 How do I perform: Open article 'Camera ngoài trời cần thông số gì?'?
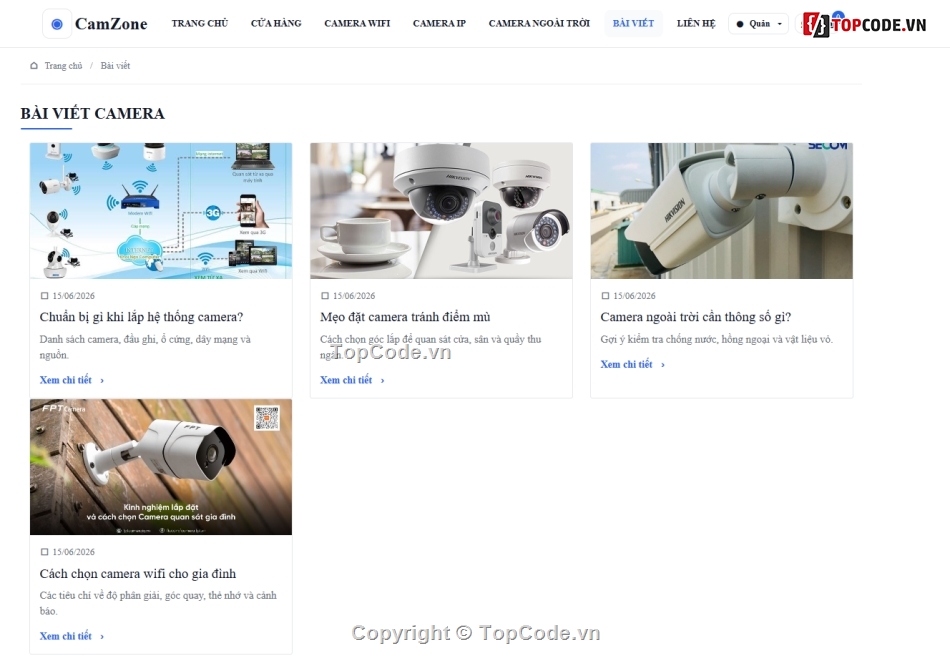(696, 317)
